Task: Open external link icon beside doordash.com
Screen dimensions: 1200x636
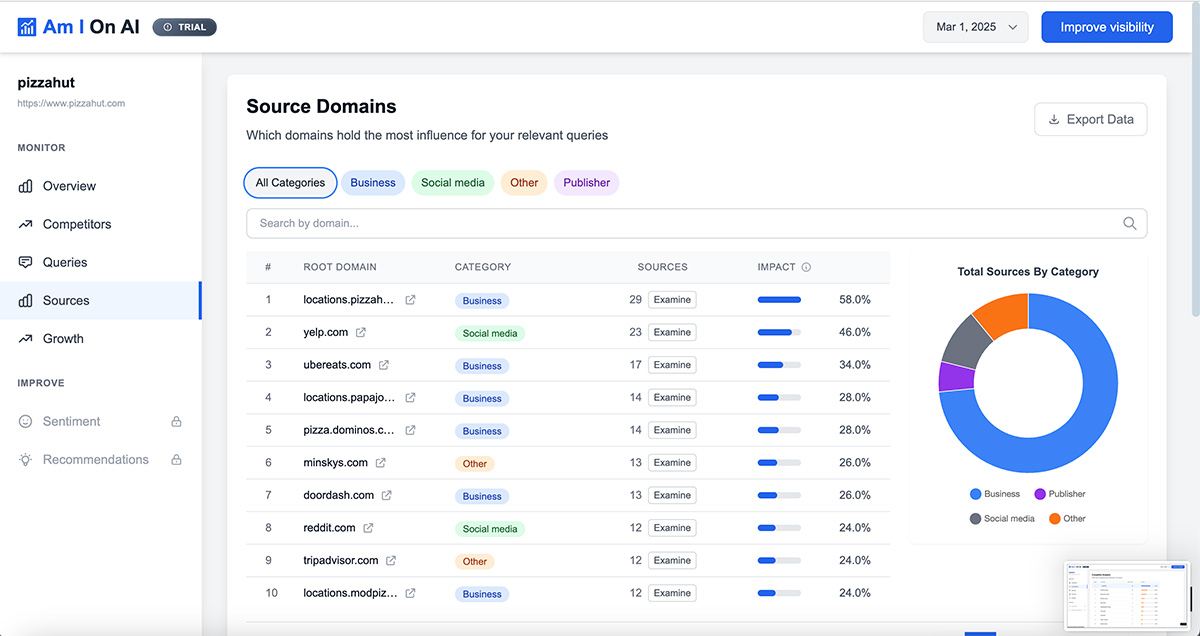Action: point(387,495)
